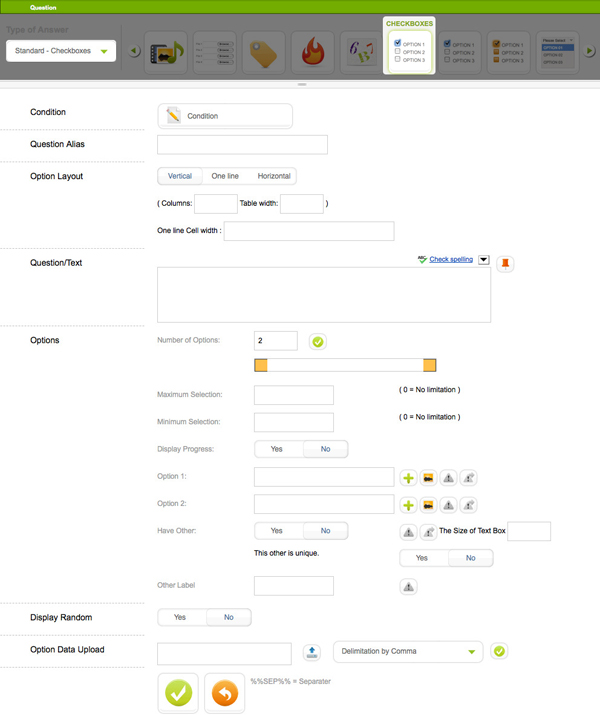Click the upload arrow icon for Option Data Upload
This screenshot has height=716, width=600.
pyautogui.click(x=311, y=653)
